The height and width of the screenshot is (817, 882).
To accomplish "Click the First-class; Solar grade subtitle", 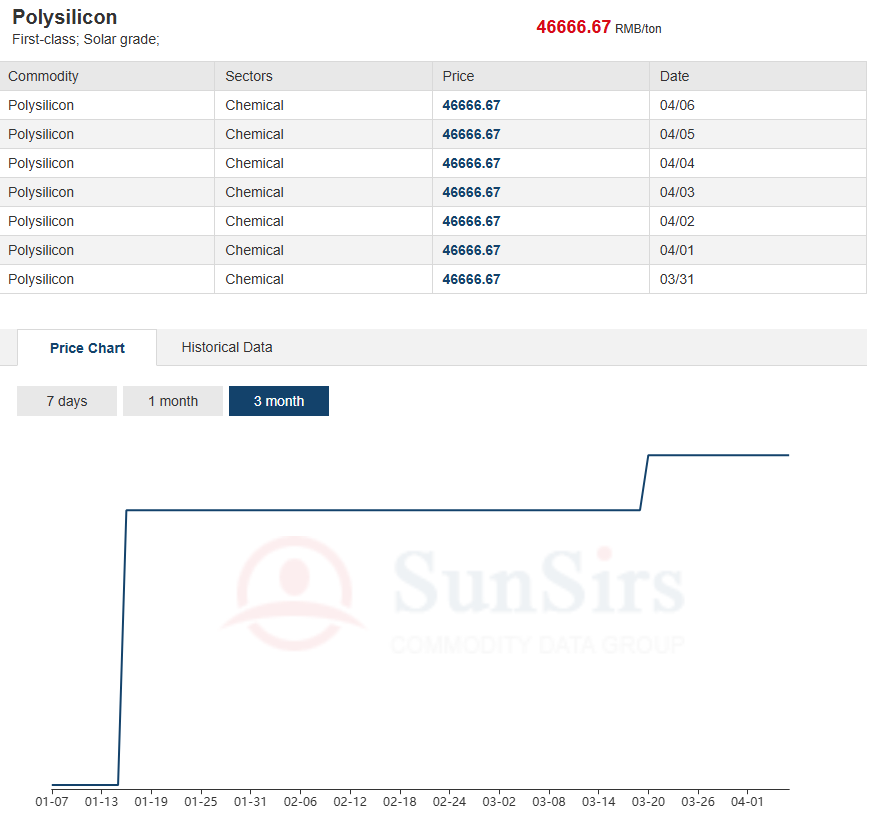I will tap(86, 39).
